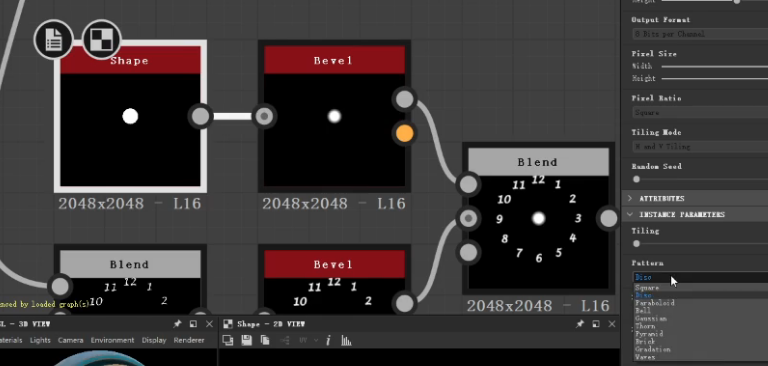Click the document badge icon above the Shape node
Screen dimensions: 768x366
click(53, 39)
